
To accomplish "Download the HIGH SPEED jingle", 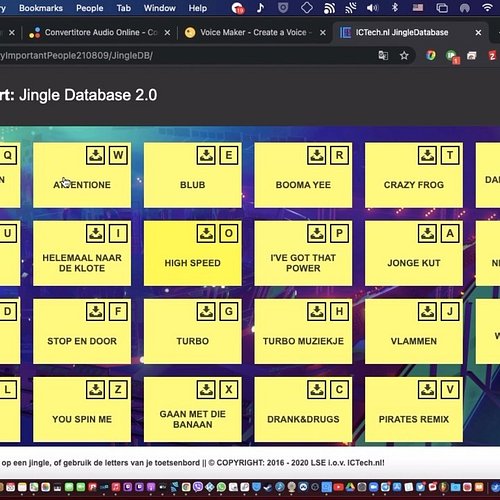I will coord(206,233).
